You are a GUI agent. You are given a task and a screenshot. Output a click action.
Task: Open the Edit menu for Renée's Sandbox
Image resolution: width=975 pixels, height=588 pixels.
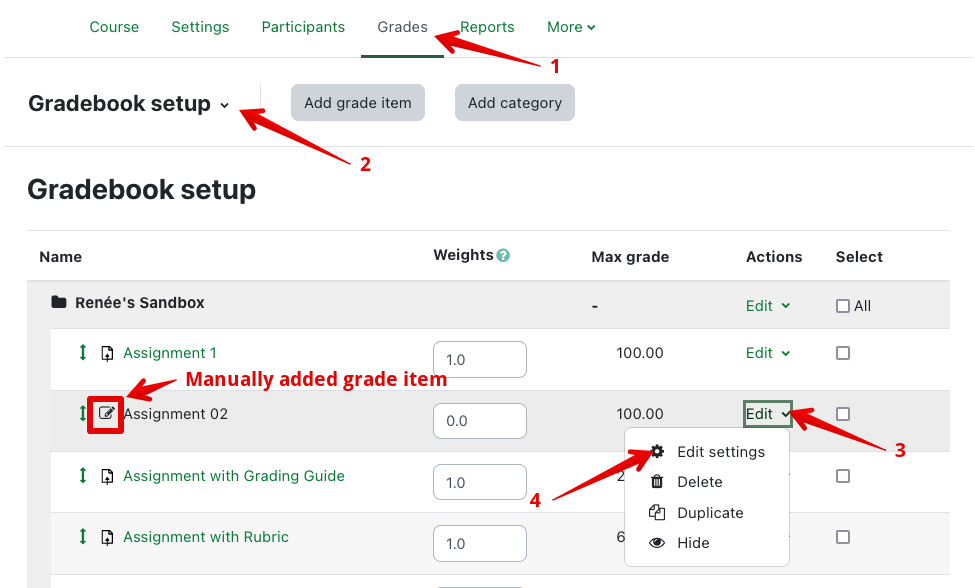click(768, 306)
